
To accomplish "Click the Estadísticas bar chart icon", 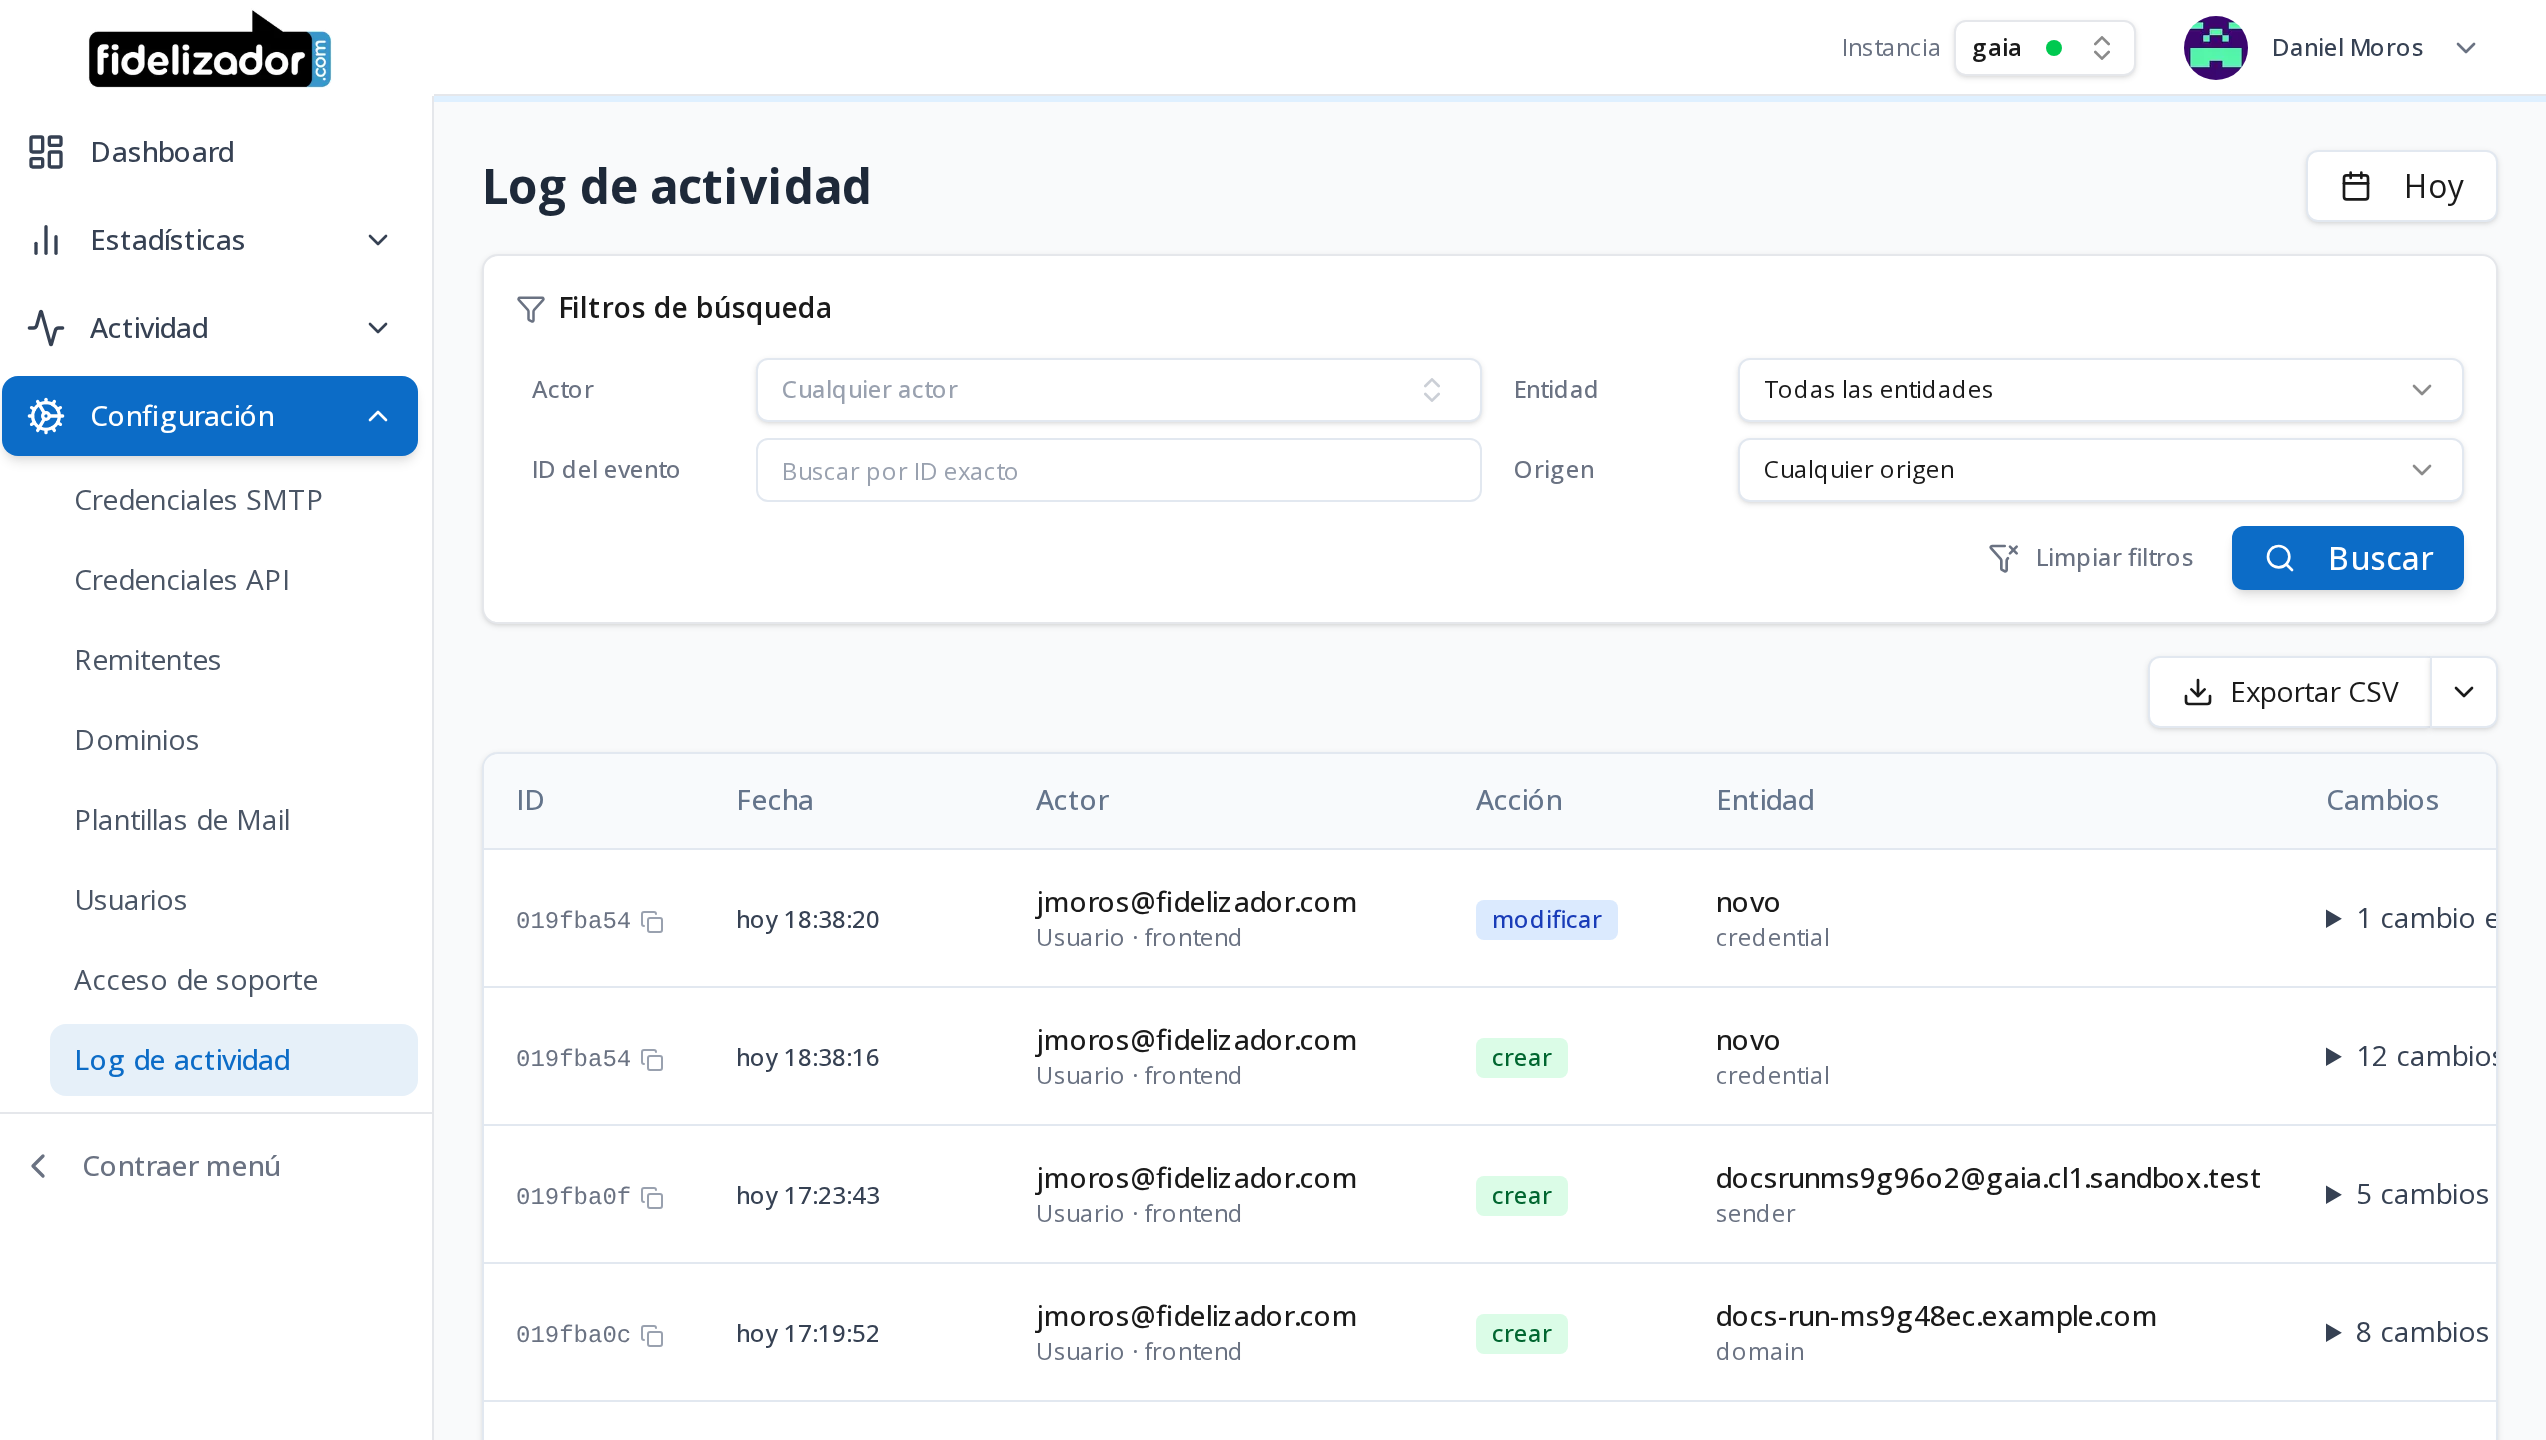I will click(x=46, y=240).
